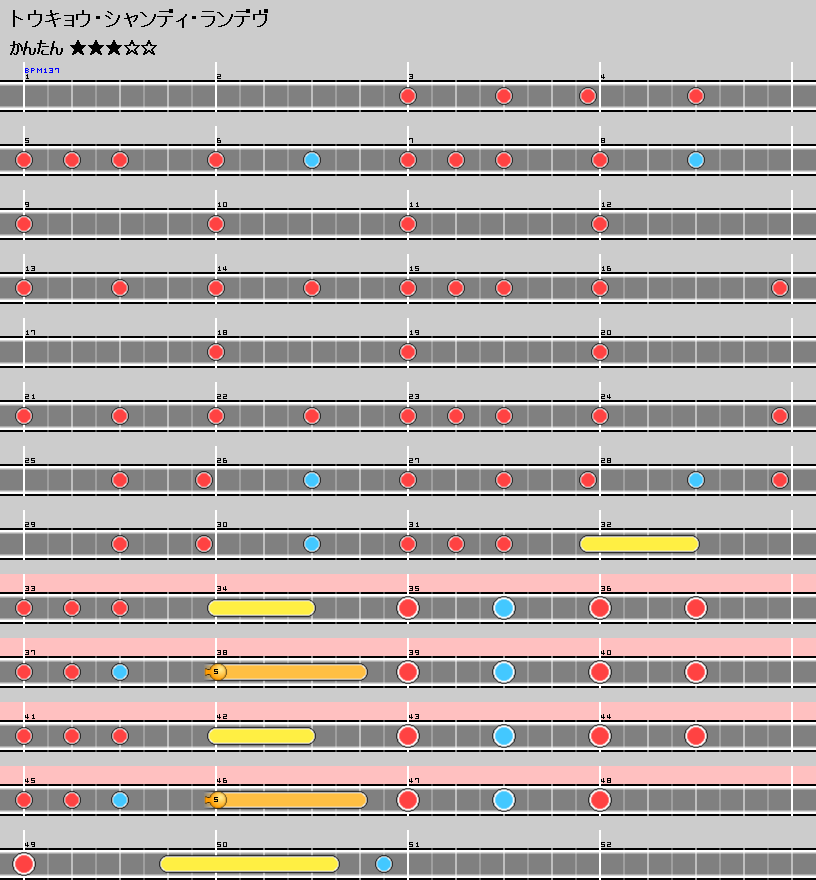The height and width of the screenshot is (880, 816).
Task: Select the blue note in measure 26
Action: pos(312,480)
